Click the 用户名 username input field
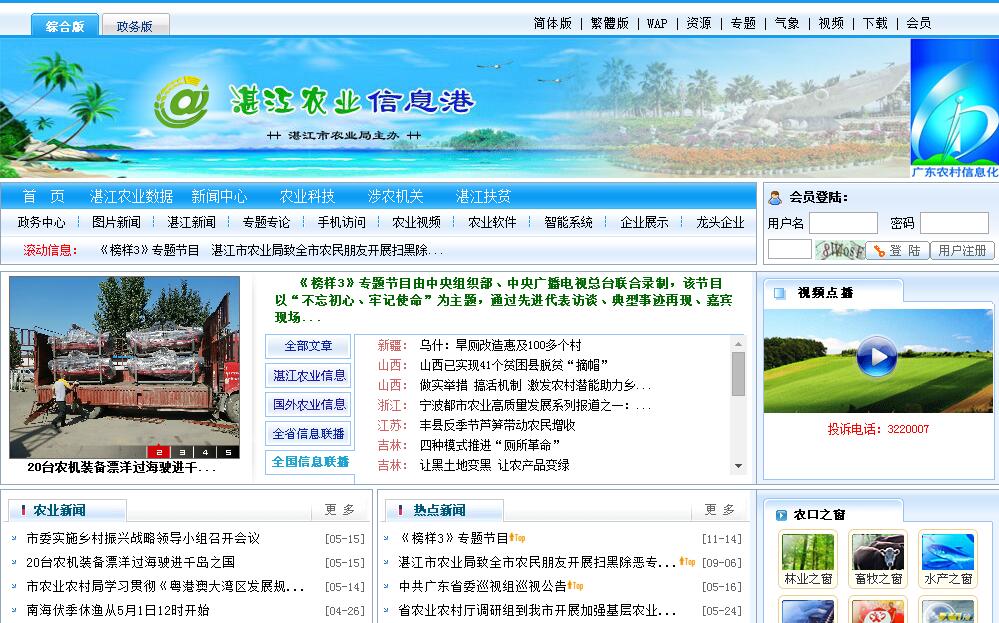The height and width of the screenshot is (623, 999). [843, 223]
